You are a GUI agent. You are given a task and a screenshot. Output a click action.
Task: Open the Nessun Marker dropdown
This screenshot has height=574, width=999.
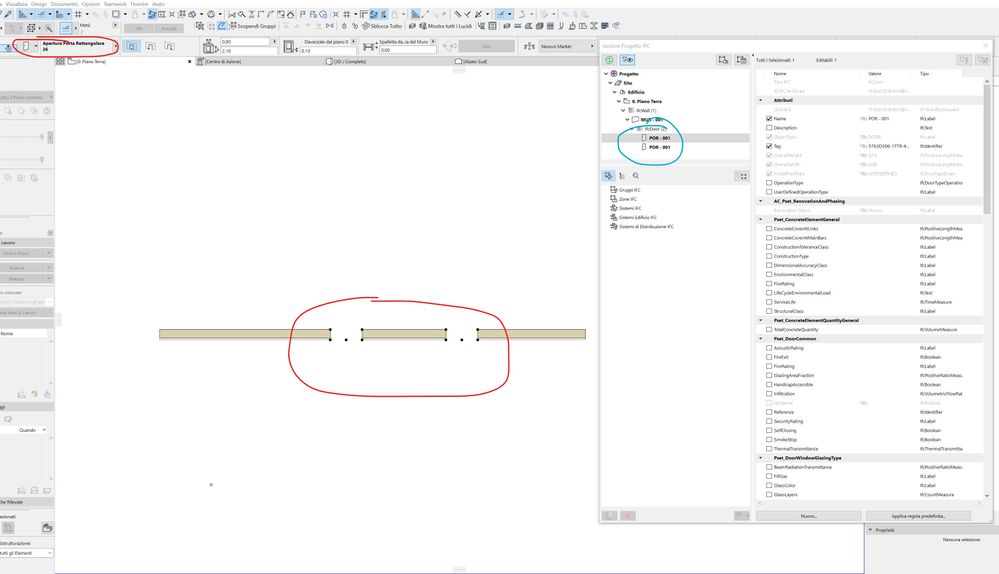[566, 47]
